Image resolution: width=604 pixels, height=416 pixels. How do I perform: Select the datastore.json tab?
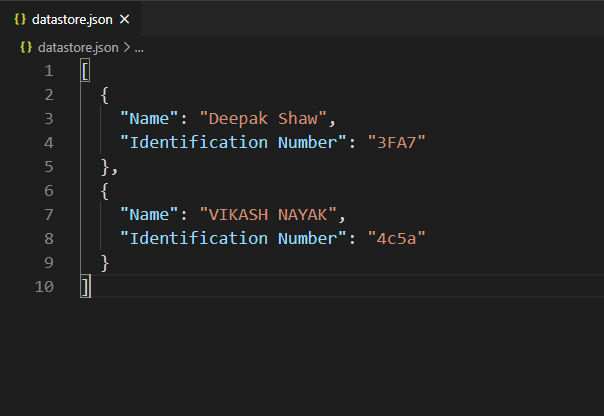(70, 20)
